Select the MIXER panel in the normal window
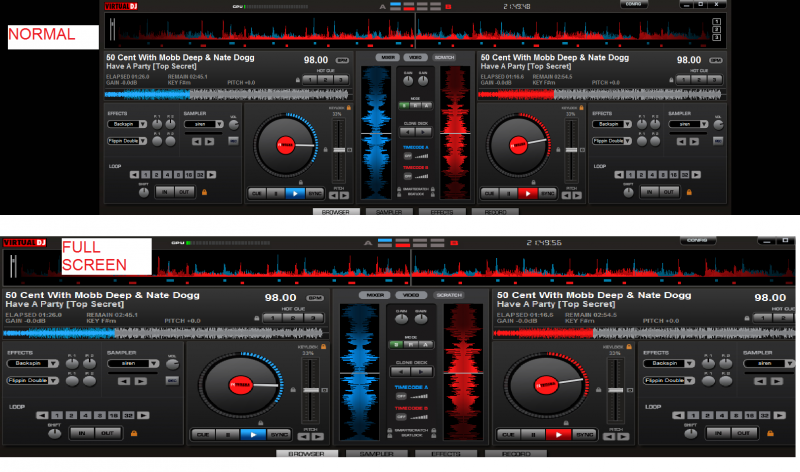Image resolution: width=800 pixels, height=472 pixels. tap(388, 57)
